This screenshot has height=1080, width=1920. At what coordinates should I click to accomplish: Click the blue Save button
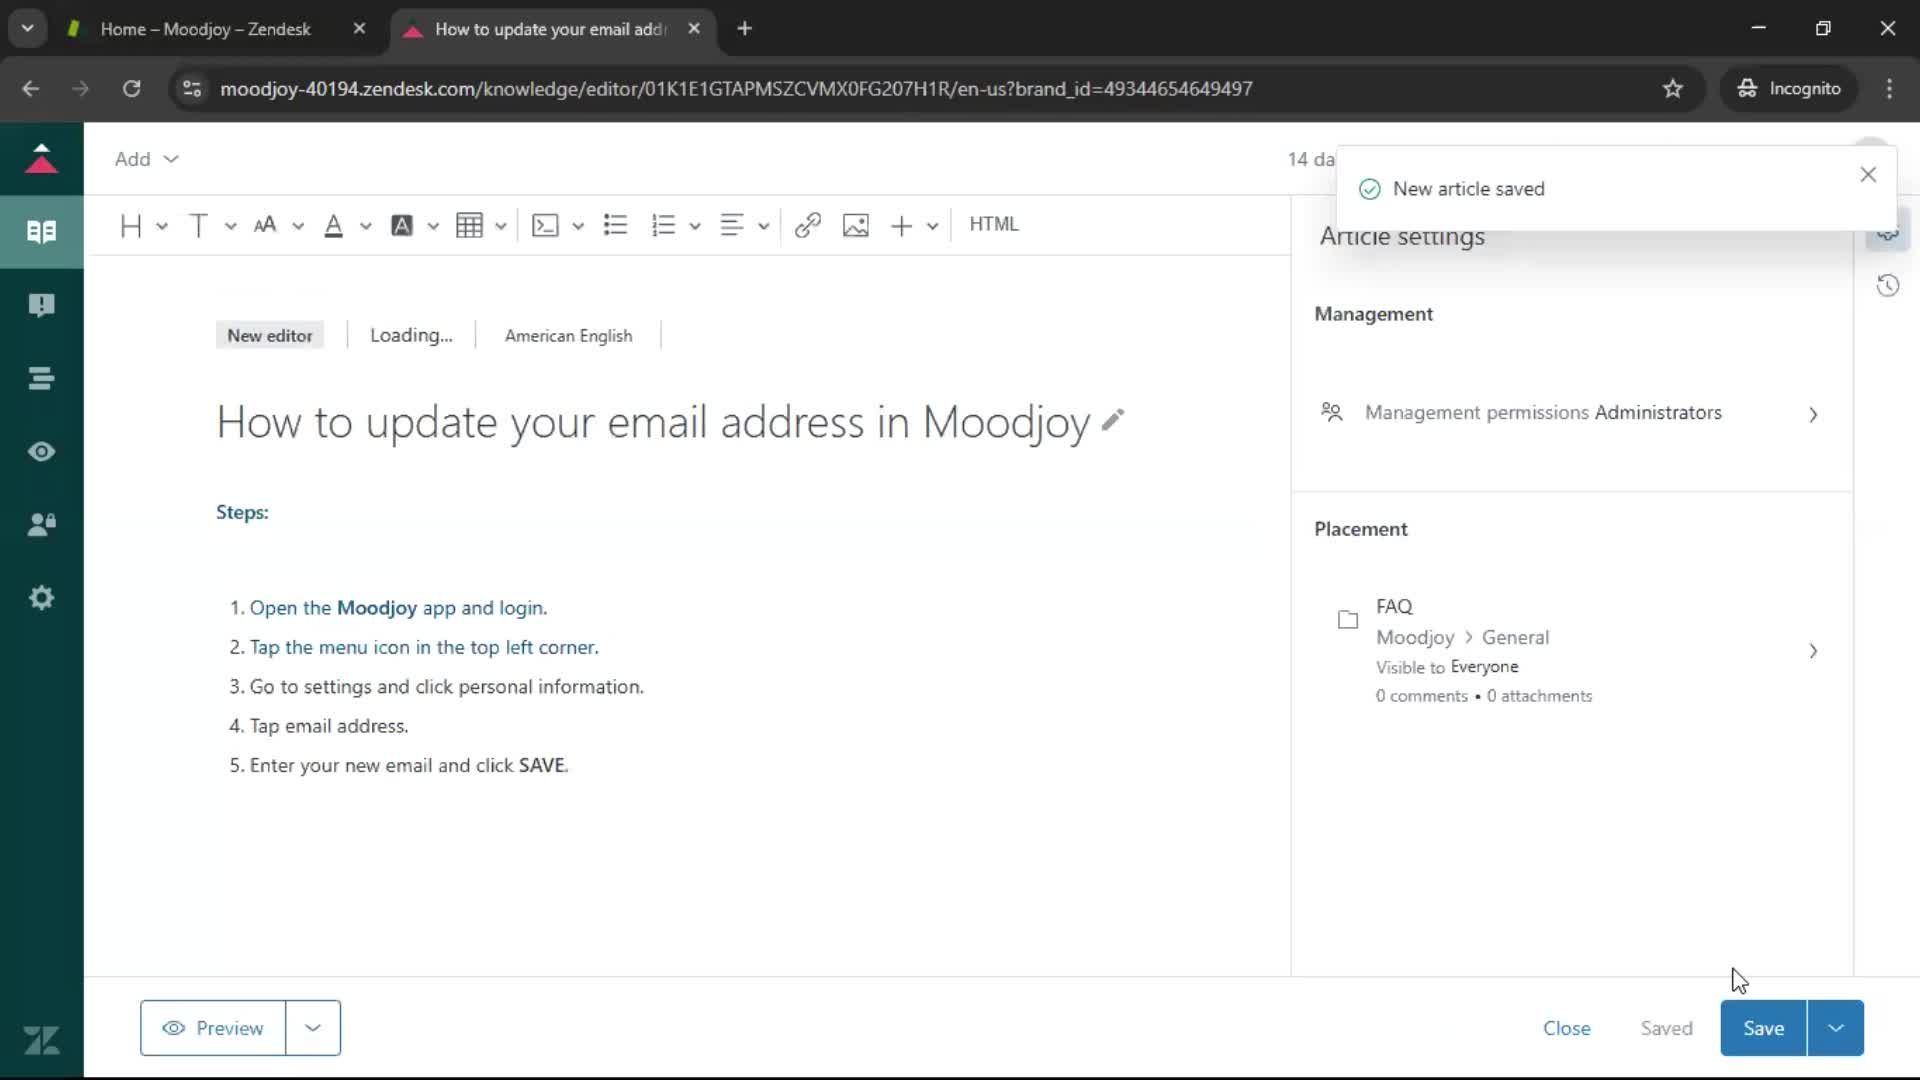[1763, 1028]
